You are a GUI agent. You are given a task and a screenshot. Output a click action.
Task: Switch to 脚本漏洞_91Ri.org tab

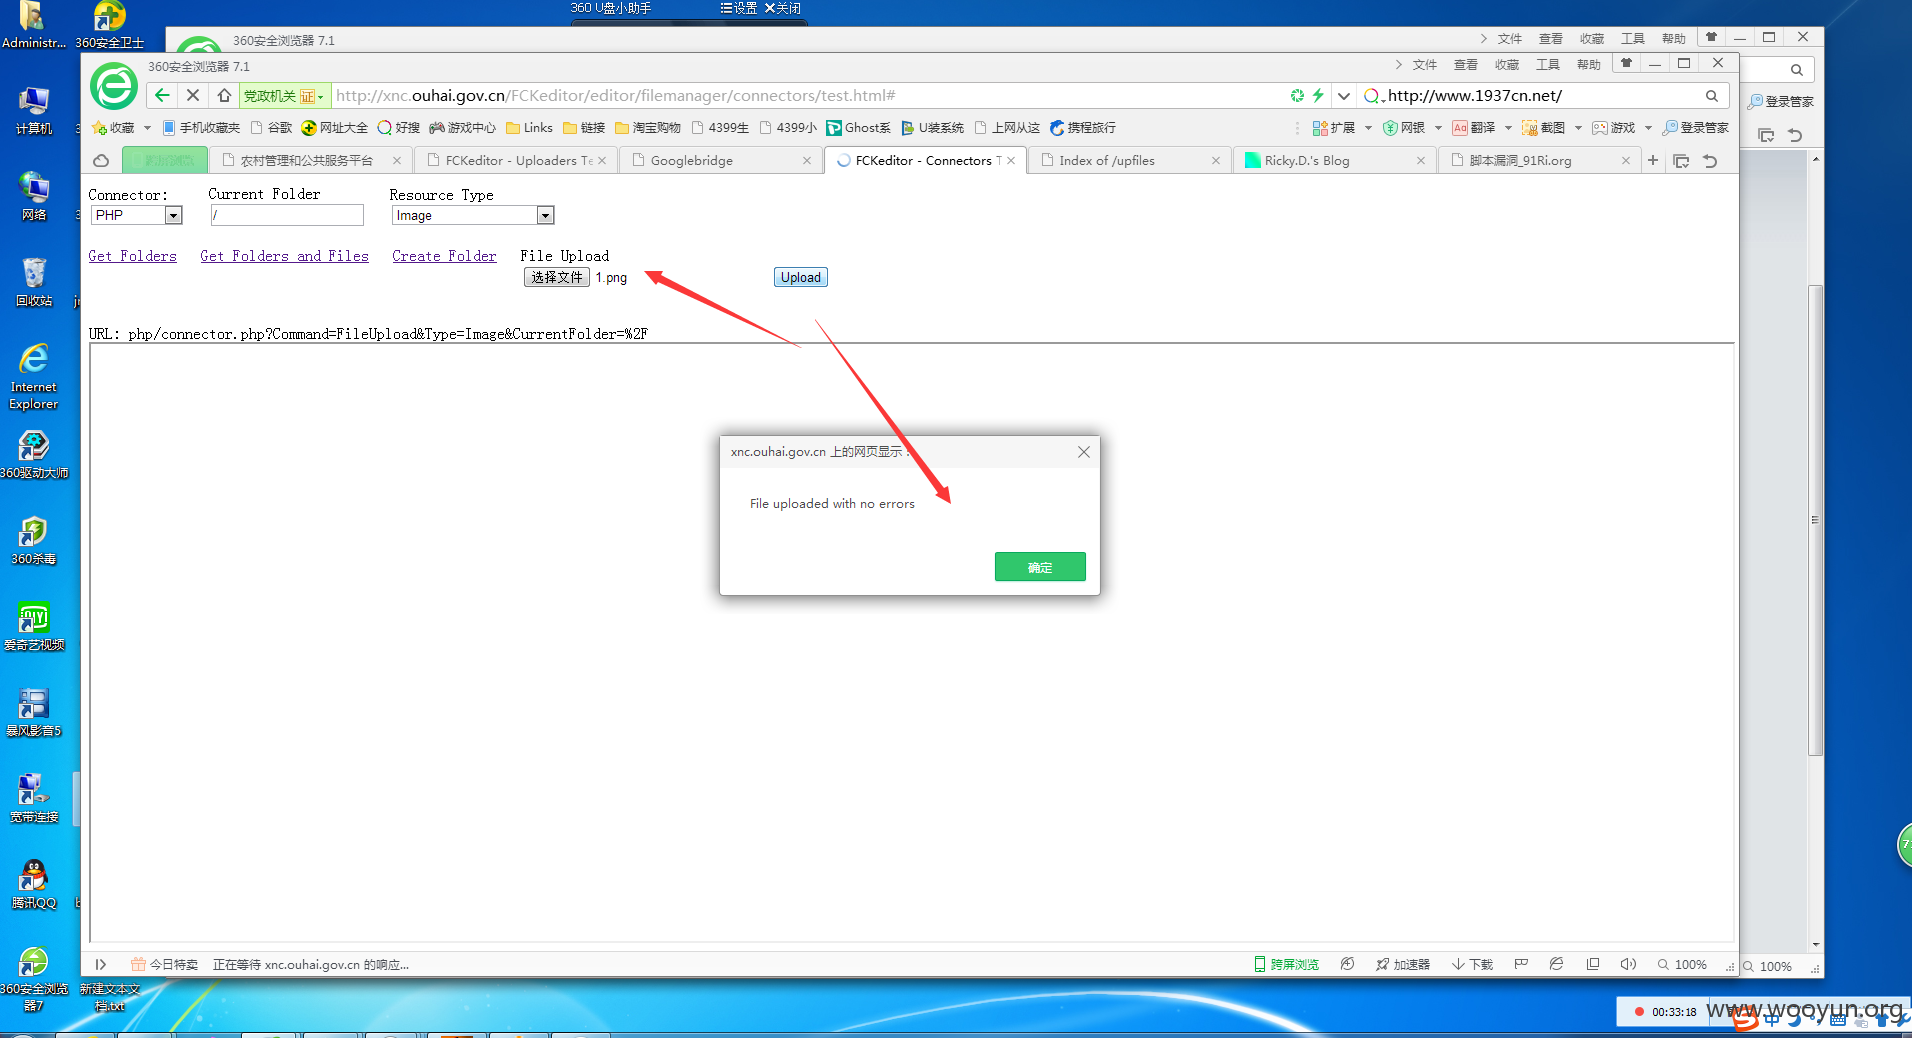[1538, 160]
